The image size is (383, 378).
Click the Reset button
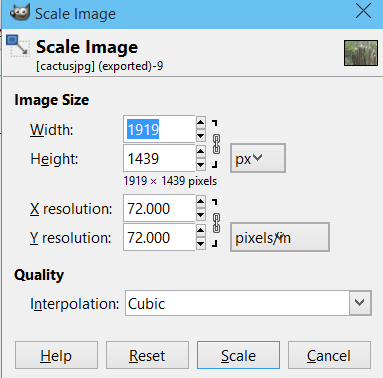tap(147, 355)
